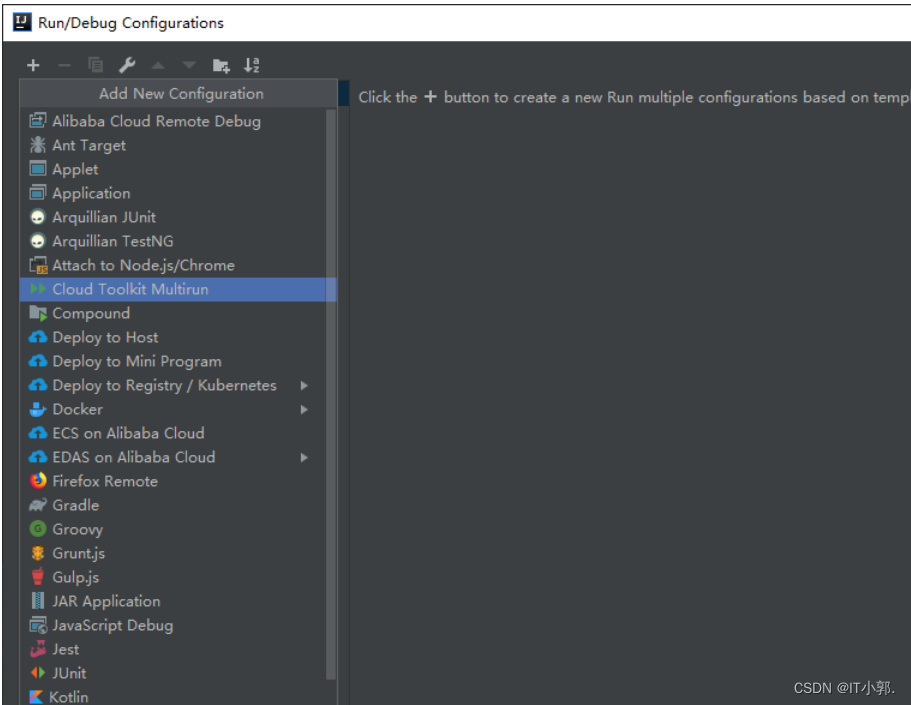Click the Arquillian TestNG alien icon
911x705 pixels.
38,241
